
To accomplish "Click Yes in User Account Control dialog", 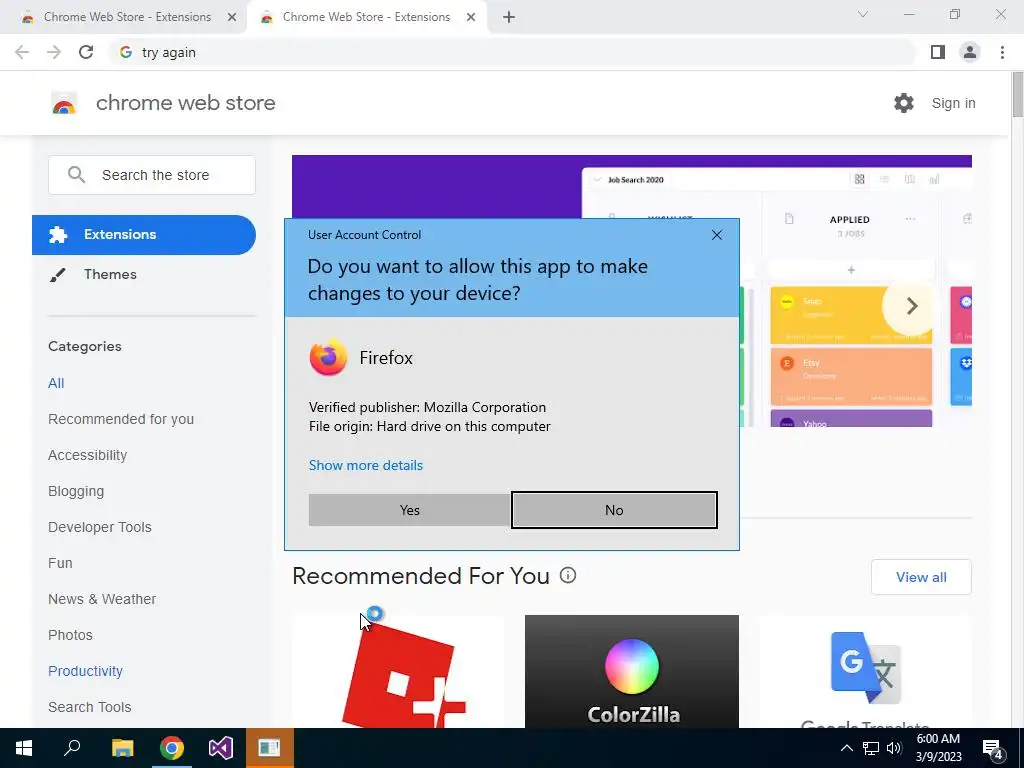I will tap(409, 510).
